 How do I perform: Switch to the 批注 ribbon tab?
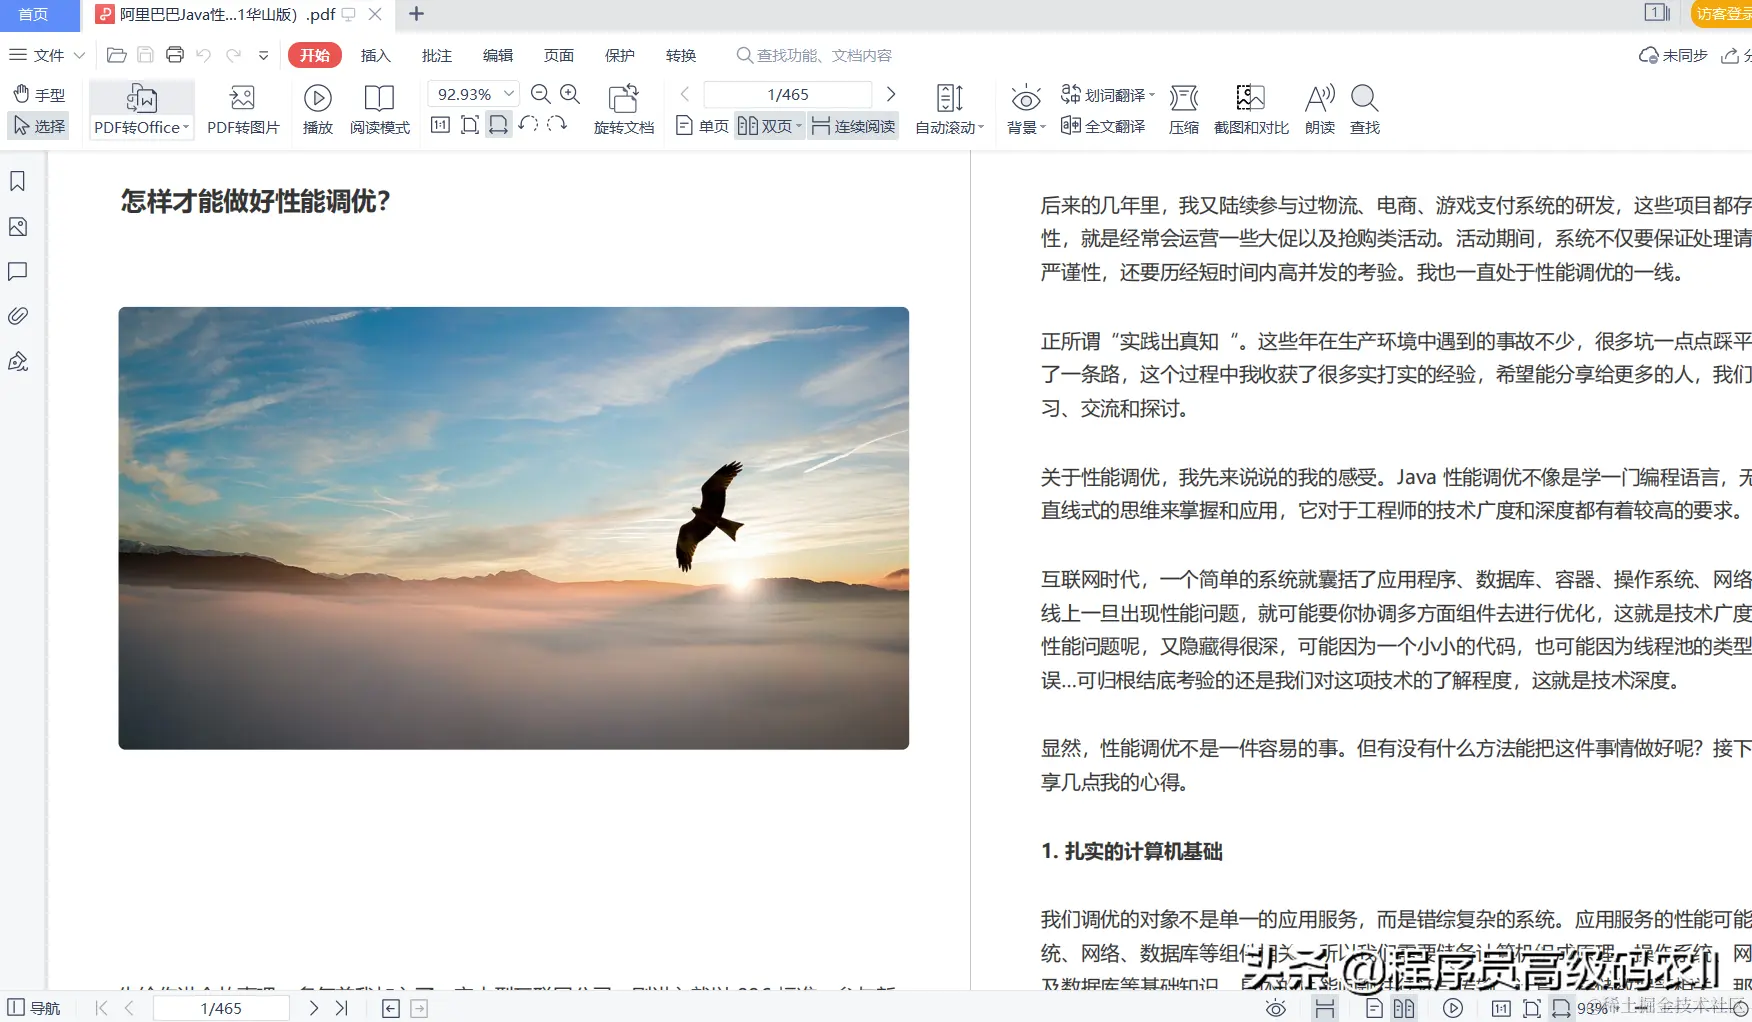pyautogui.click(x=437, y=55)
